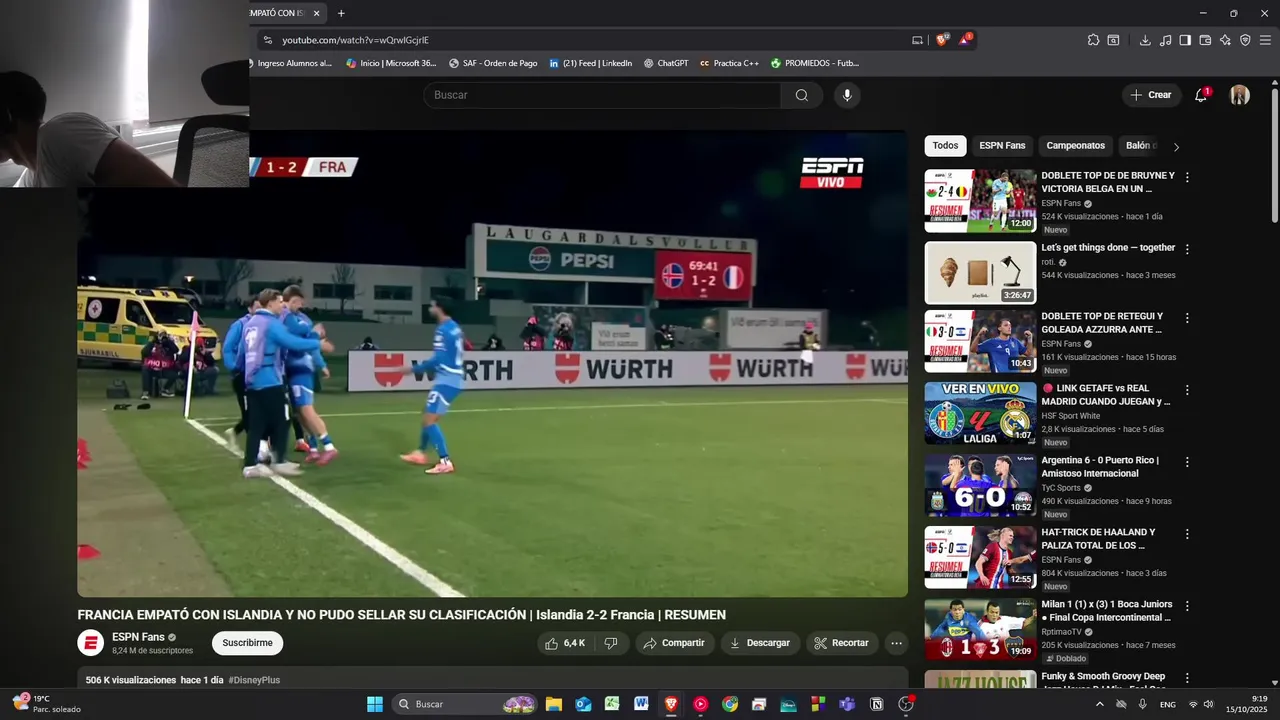The width and height of the screenshot is (1280, 720).
Task: Open a new browser tab with plus
Action: [341, 13]
